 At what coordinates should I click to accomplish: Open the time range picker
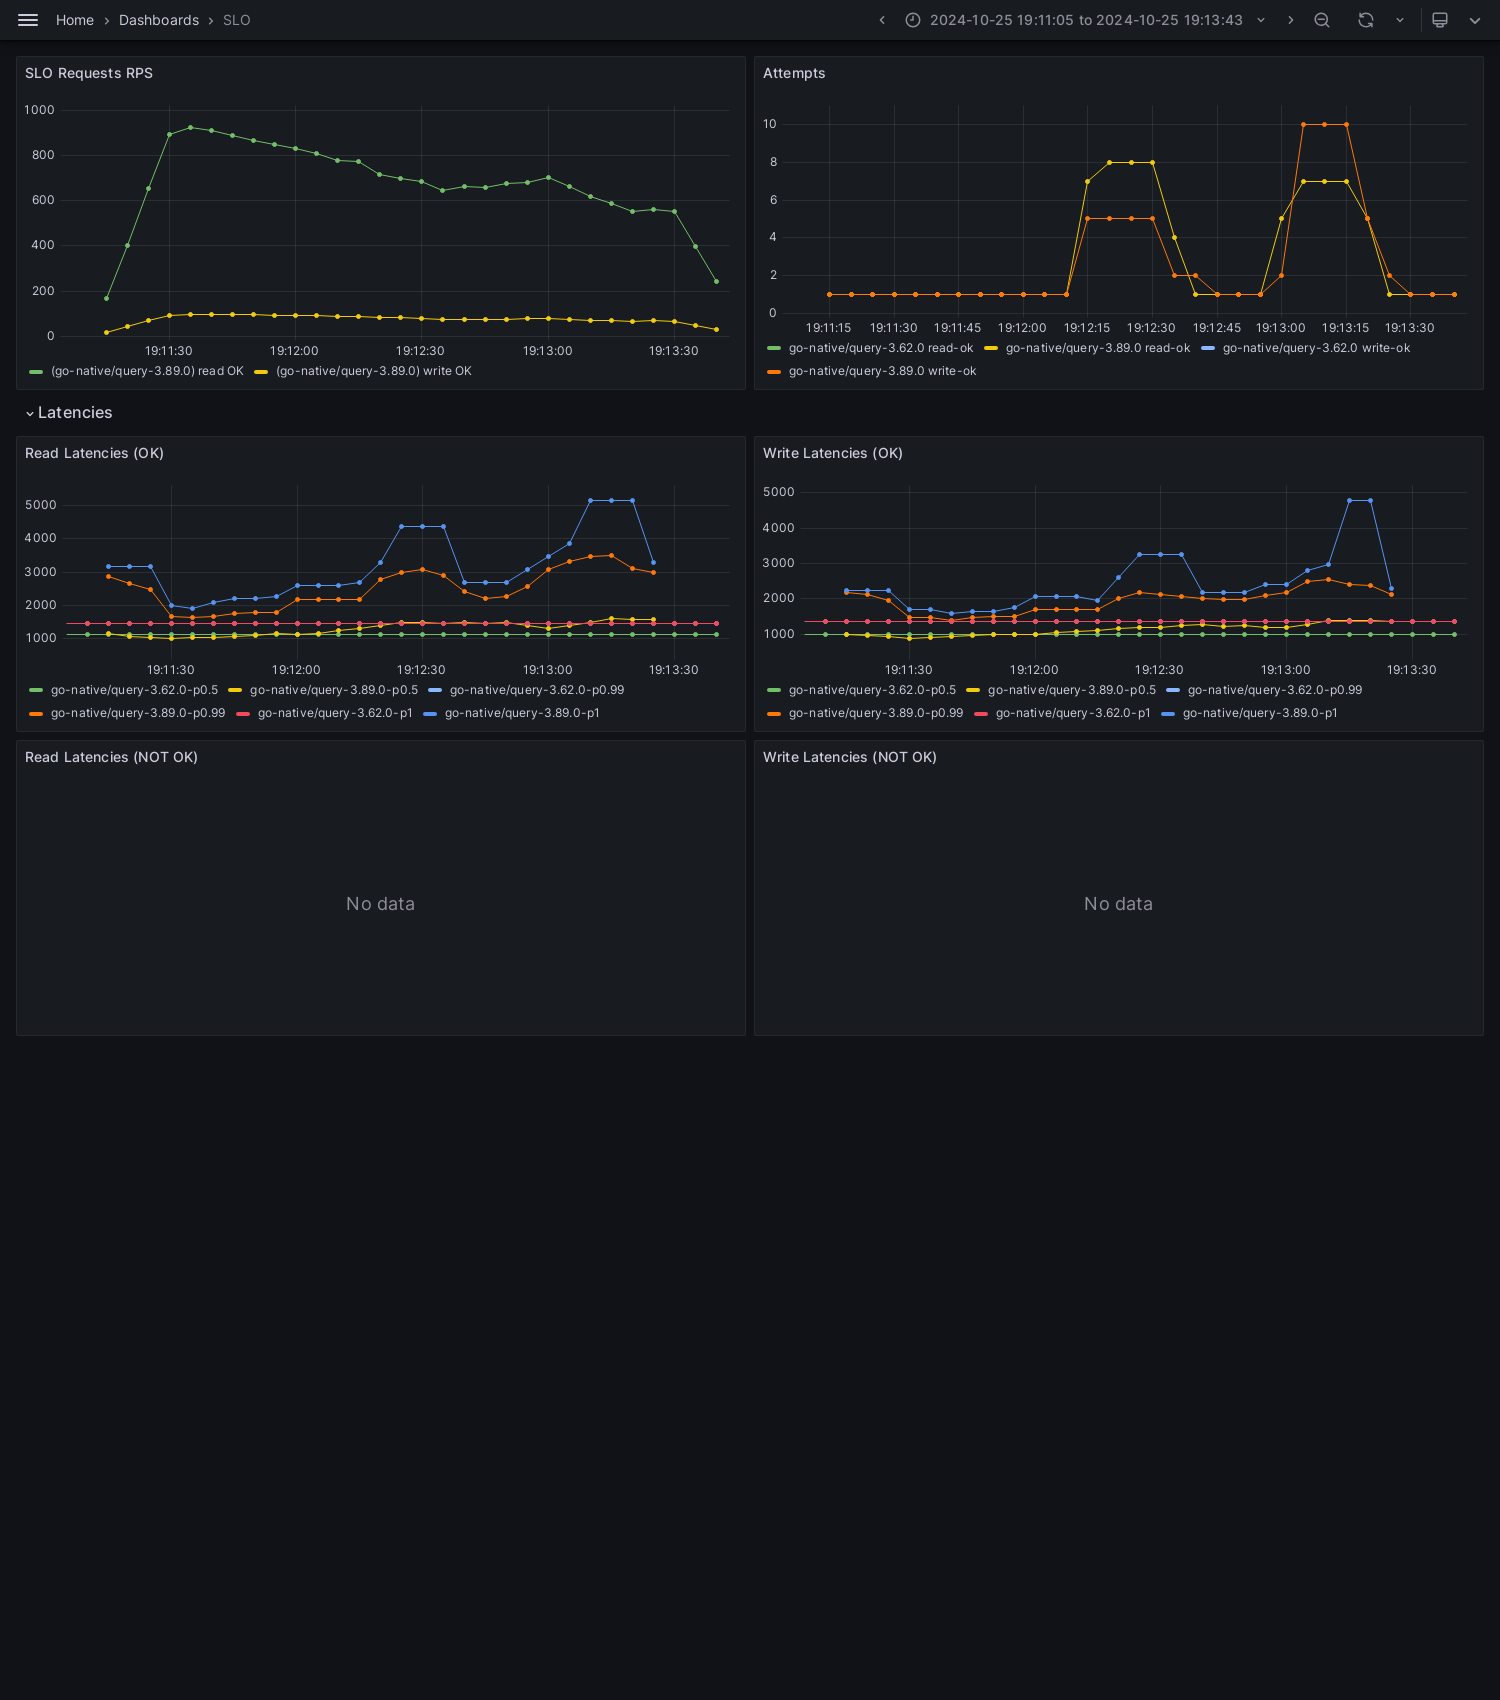pos(1086,20)
